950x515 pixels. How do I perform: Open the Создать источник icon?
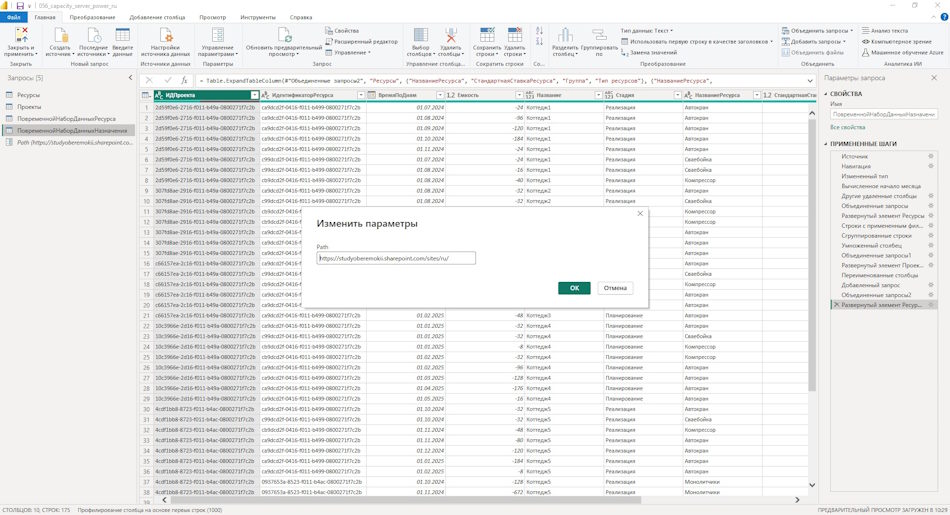pos(61,35)
